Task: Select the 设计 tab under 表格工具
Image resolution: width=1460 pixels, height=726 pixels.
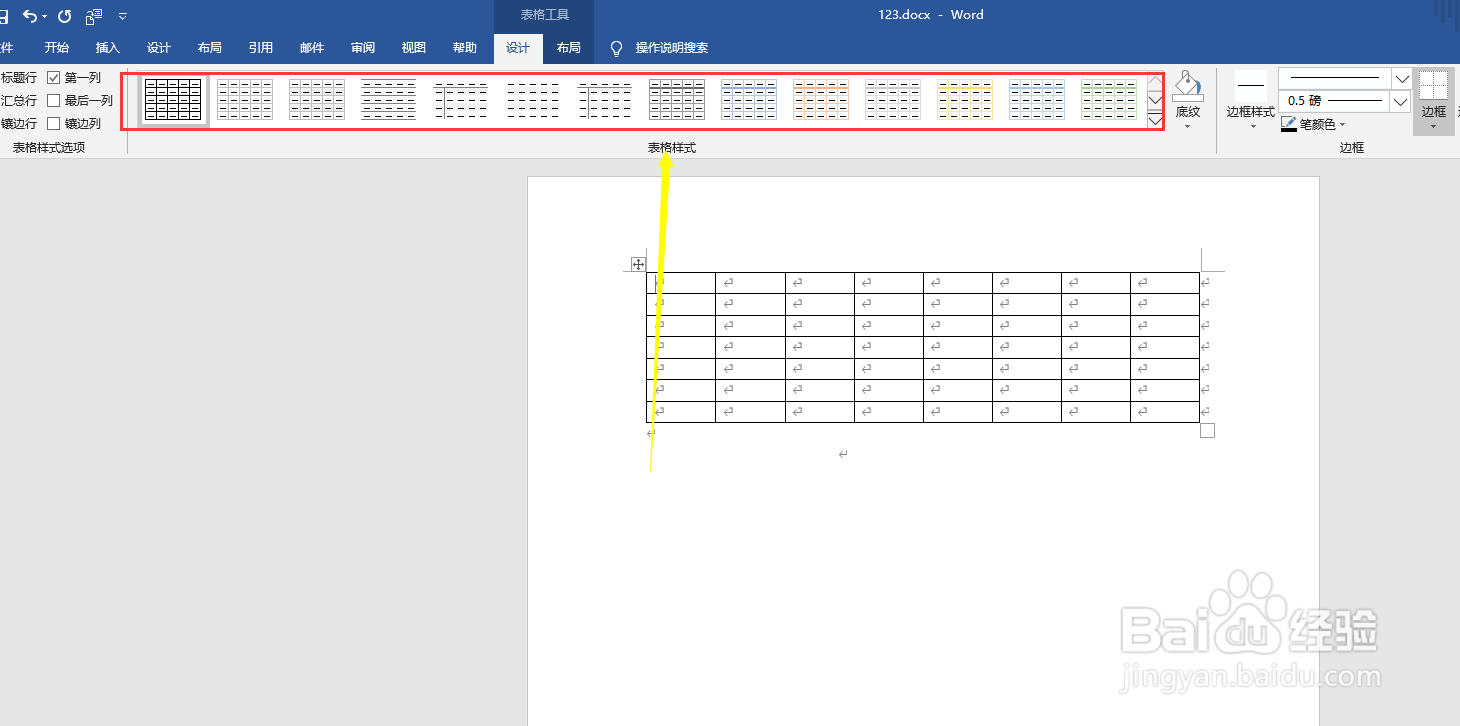Action: coord(518,48)
